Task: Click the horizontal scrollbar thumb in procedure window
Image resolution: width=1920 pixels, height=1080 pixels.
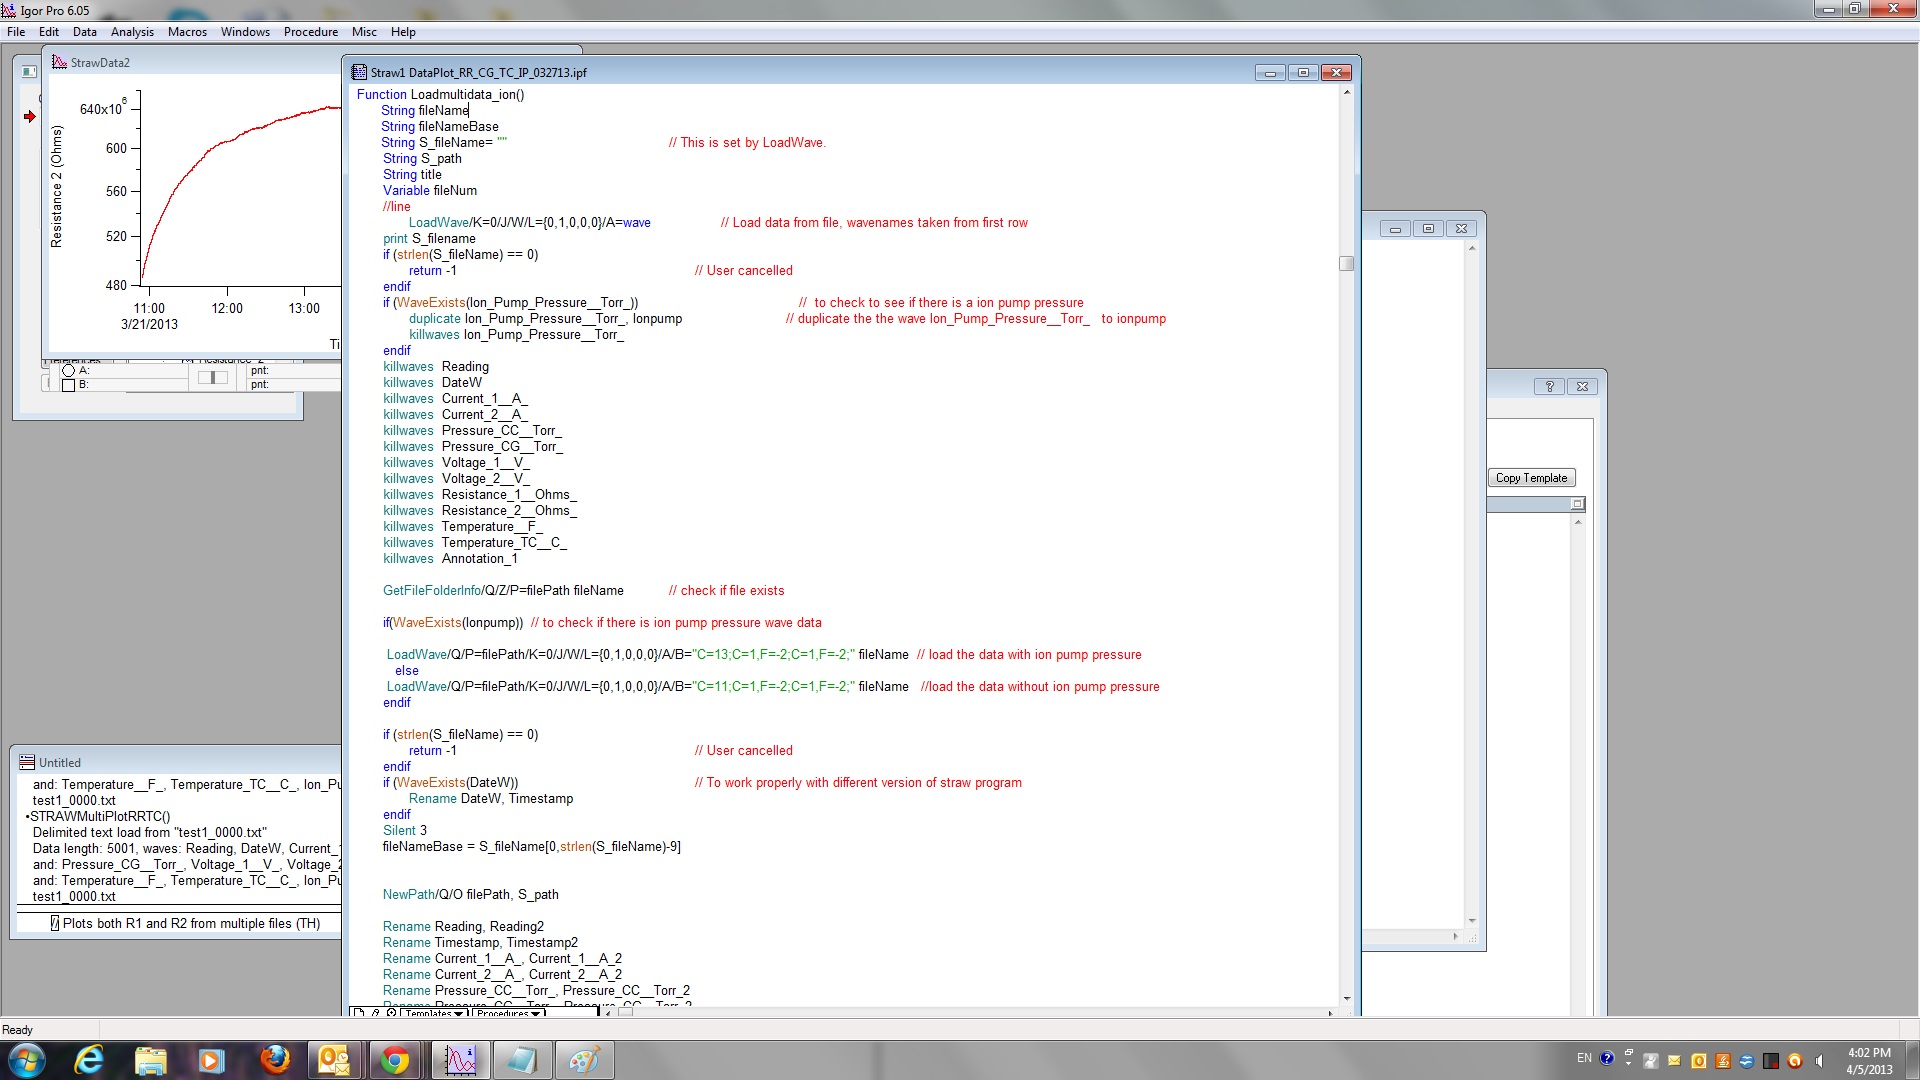Action: [625, 1013]
